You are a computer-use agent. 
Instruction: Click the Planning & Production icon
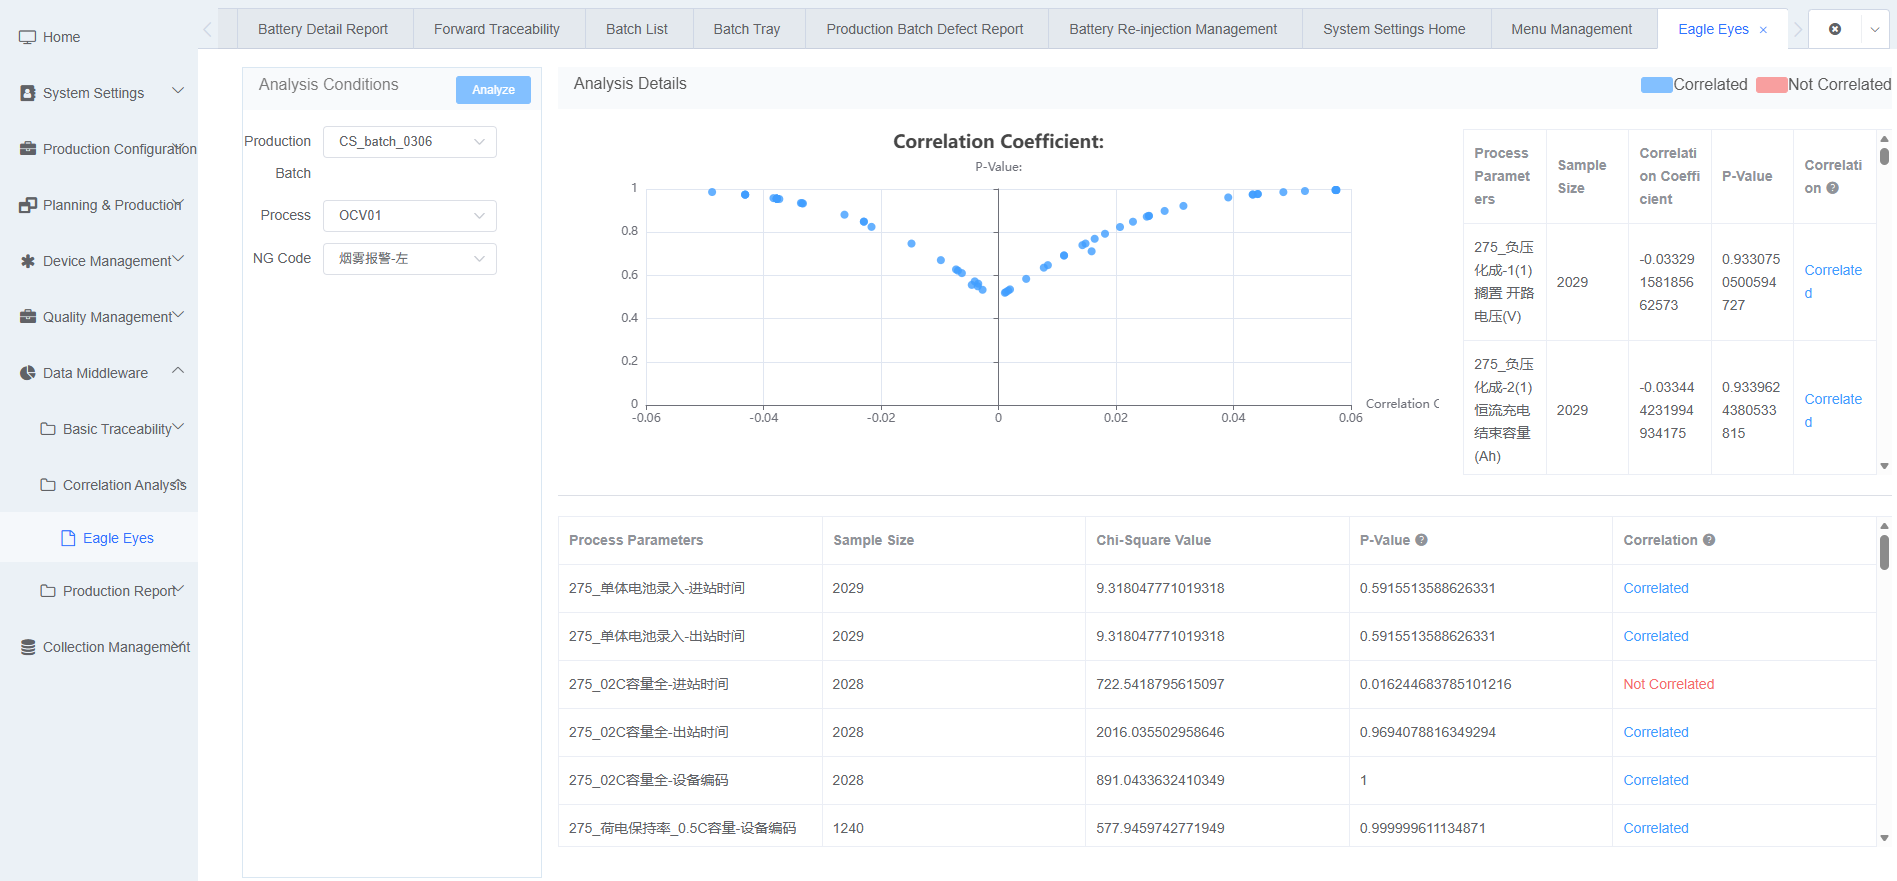tap(28, 205)
